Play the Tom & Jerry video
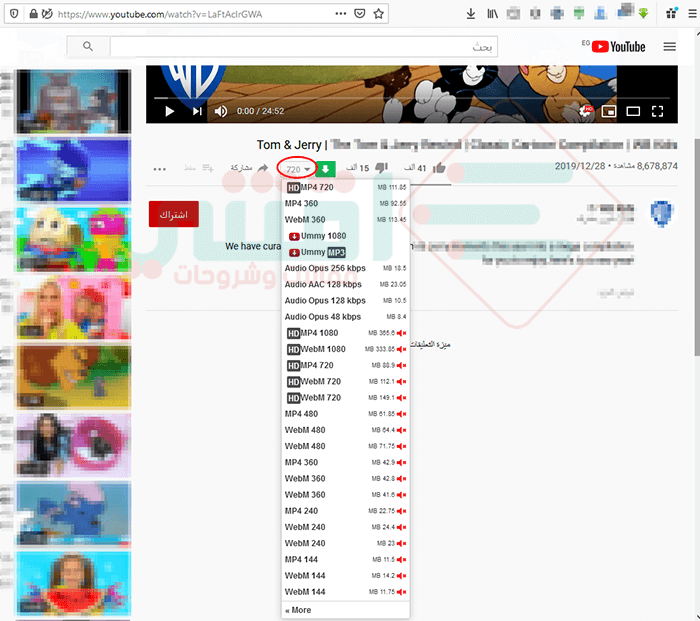Screen dimensions: 700x621 (169, 111)
